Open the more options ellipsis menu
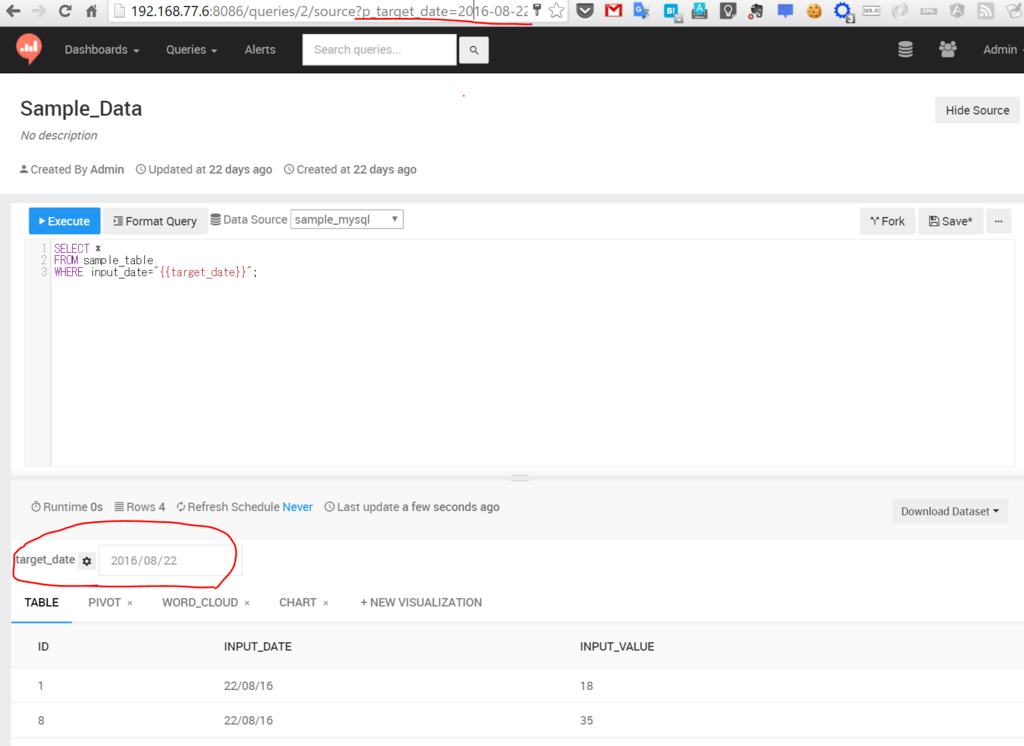 tap(999, 221)
